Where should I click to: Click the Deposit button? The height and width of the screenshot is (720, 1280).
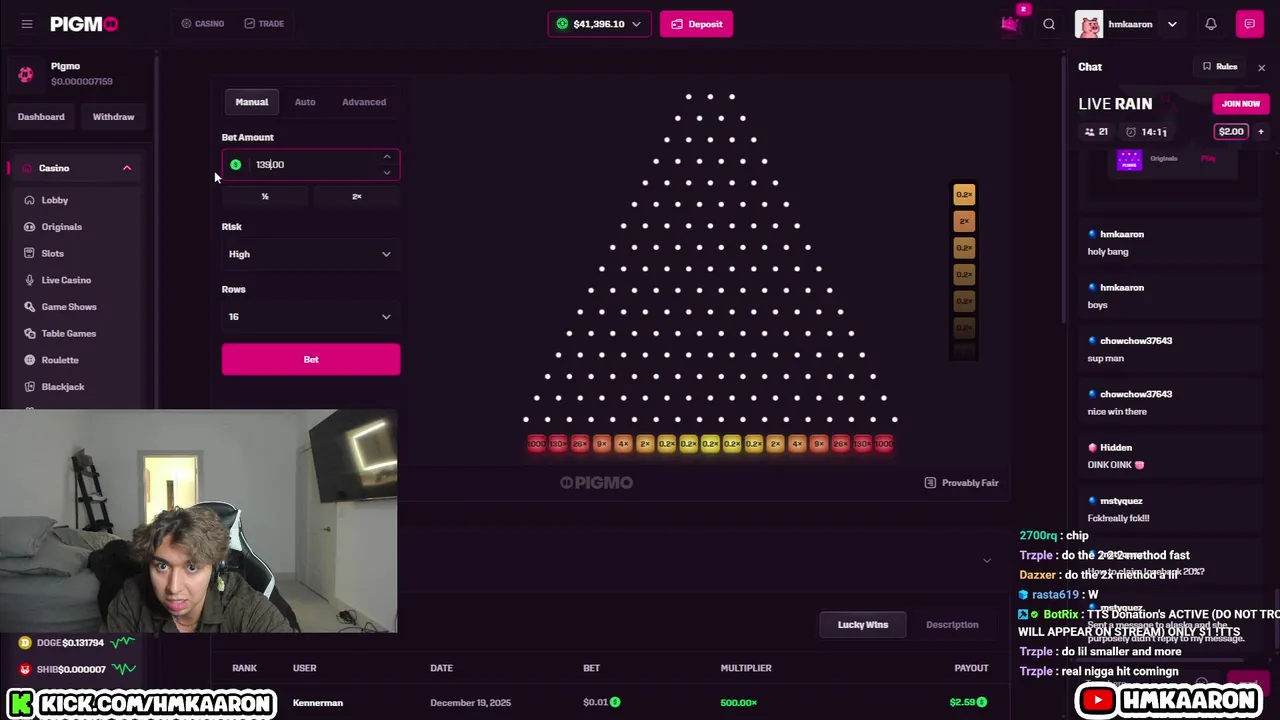click(697, 24)
